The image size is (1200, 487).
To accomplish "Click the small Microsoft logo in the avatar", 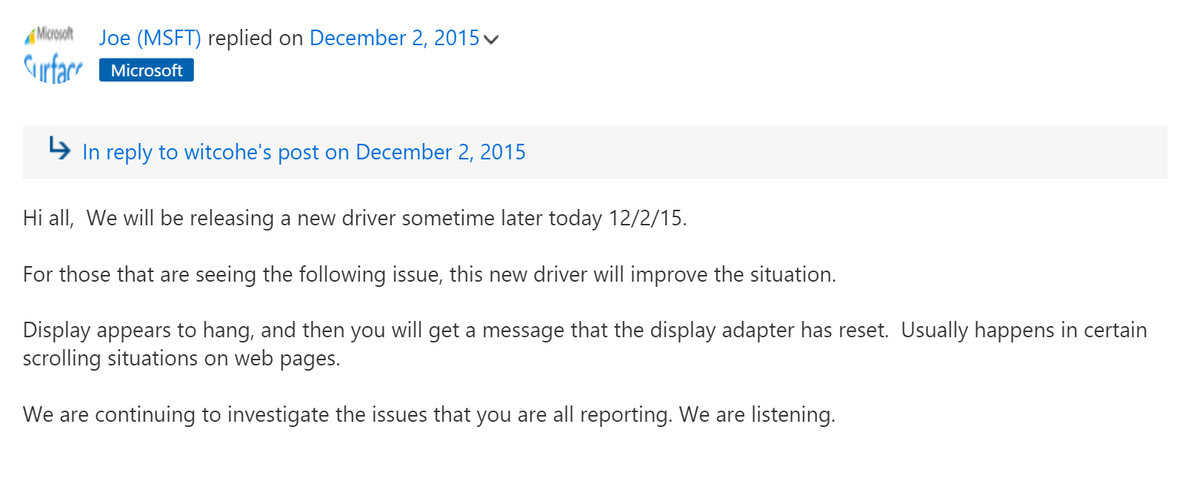I will 50,36.
